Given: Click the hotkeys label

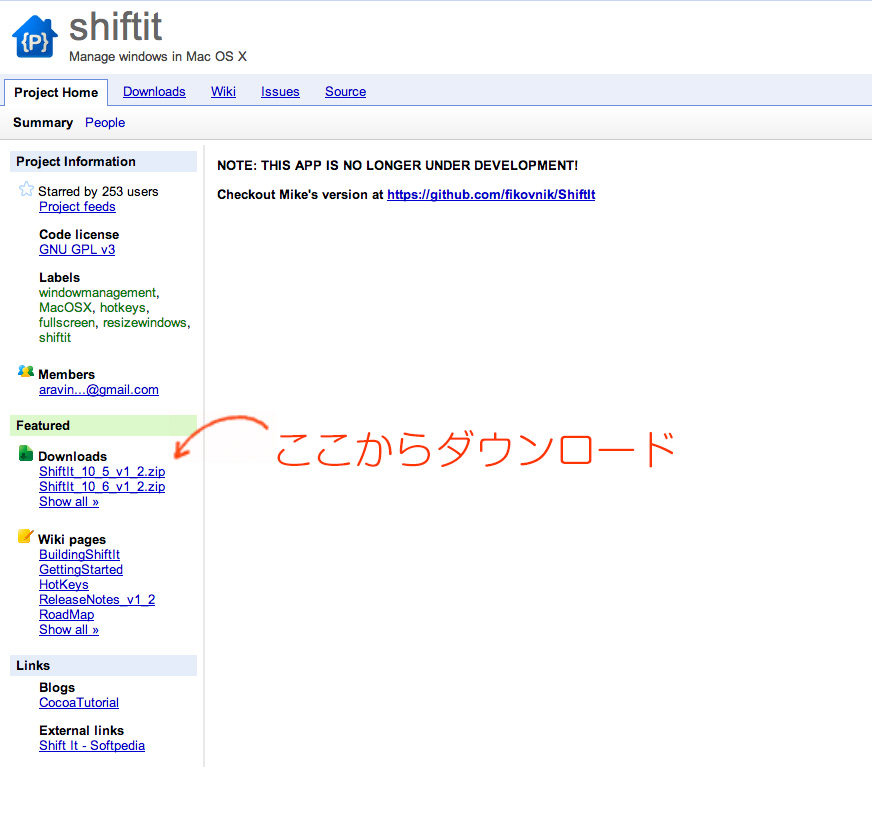Looking at the screenshot, I should [123, 307].
